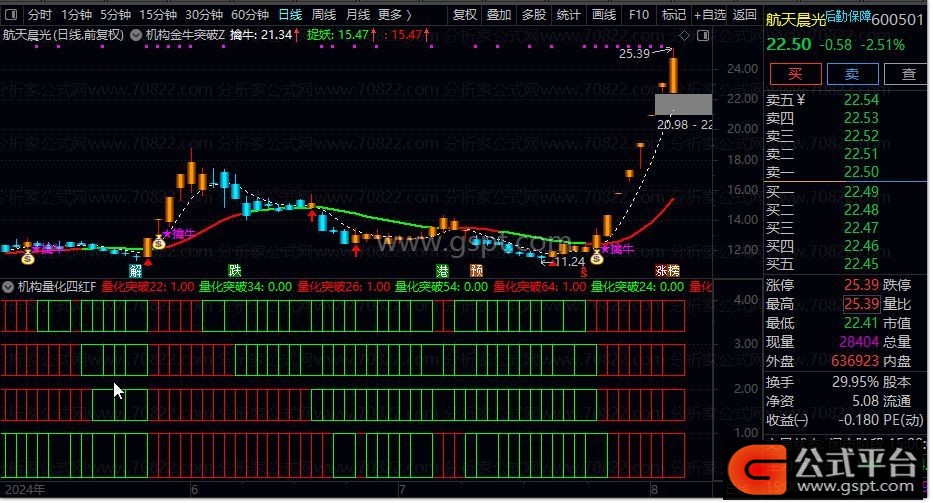Screen dimensions: 933x503
Task: Click the 查 query button
Action: pos(907,74)
